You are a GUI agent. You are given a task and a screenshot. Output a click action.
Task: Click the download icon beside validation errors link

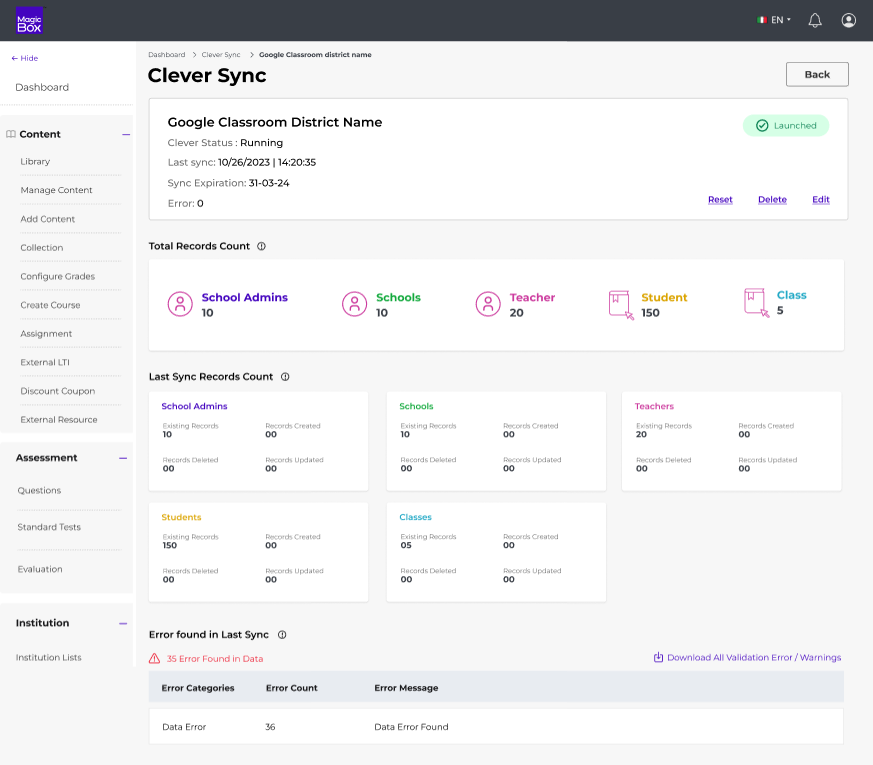[x=658, y=658]
